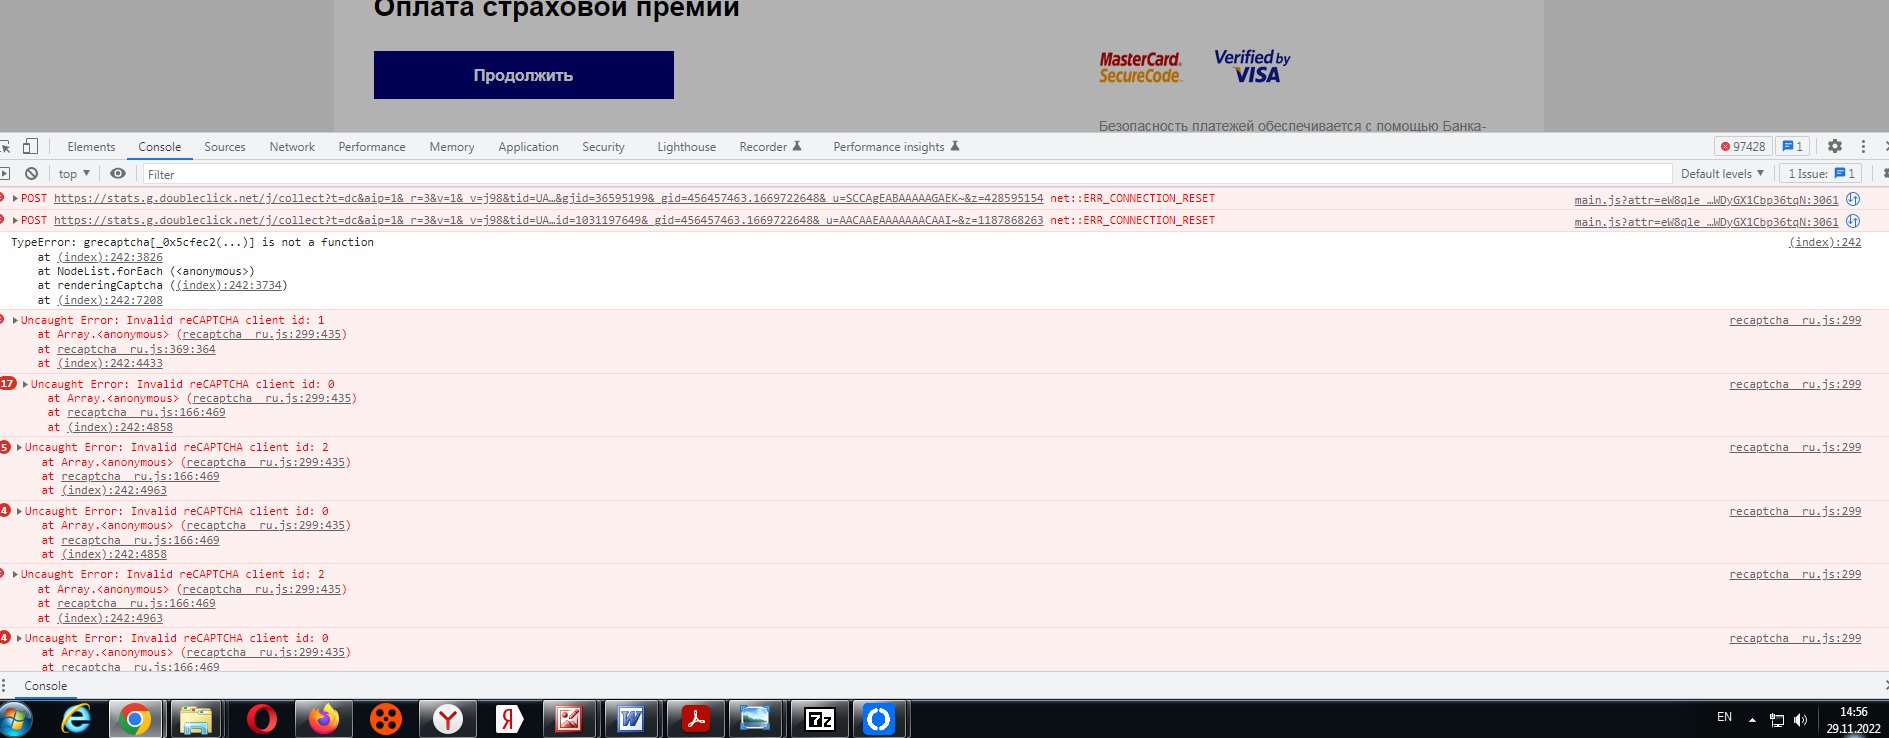Image resolution: width=1889 pixels, height=738 pixels.
Task: Open the (index):242 source link
Action: point(1824,242)
